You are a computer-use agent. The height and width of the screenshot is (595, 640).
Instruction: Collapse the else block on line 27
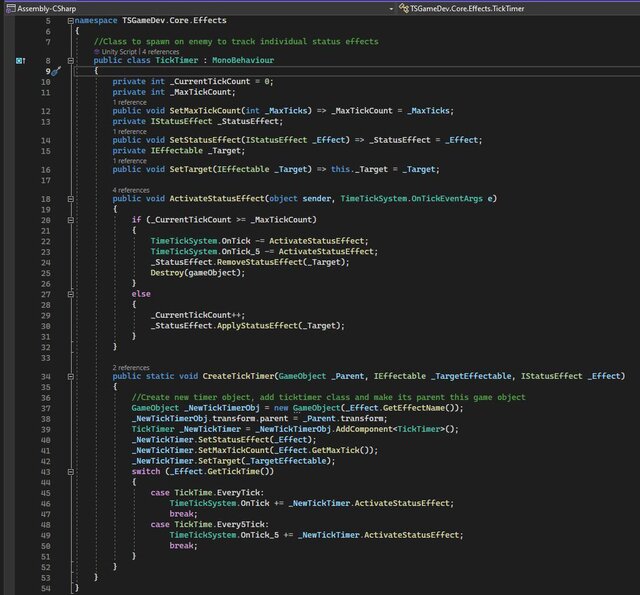pyautogui.click(x=71, y=294)
